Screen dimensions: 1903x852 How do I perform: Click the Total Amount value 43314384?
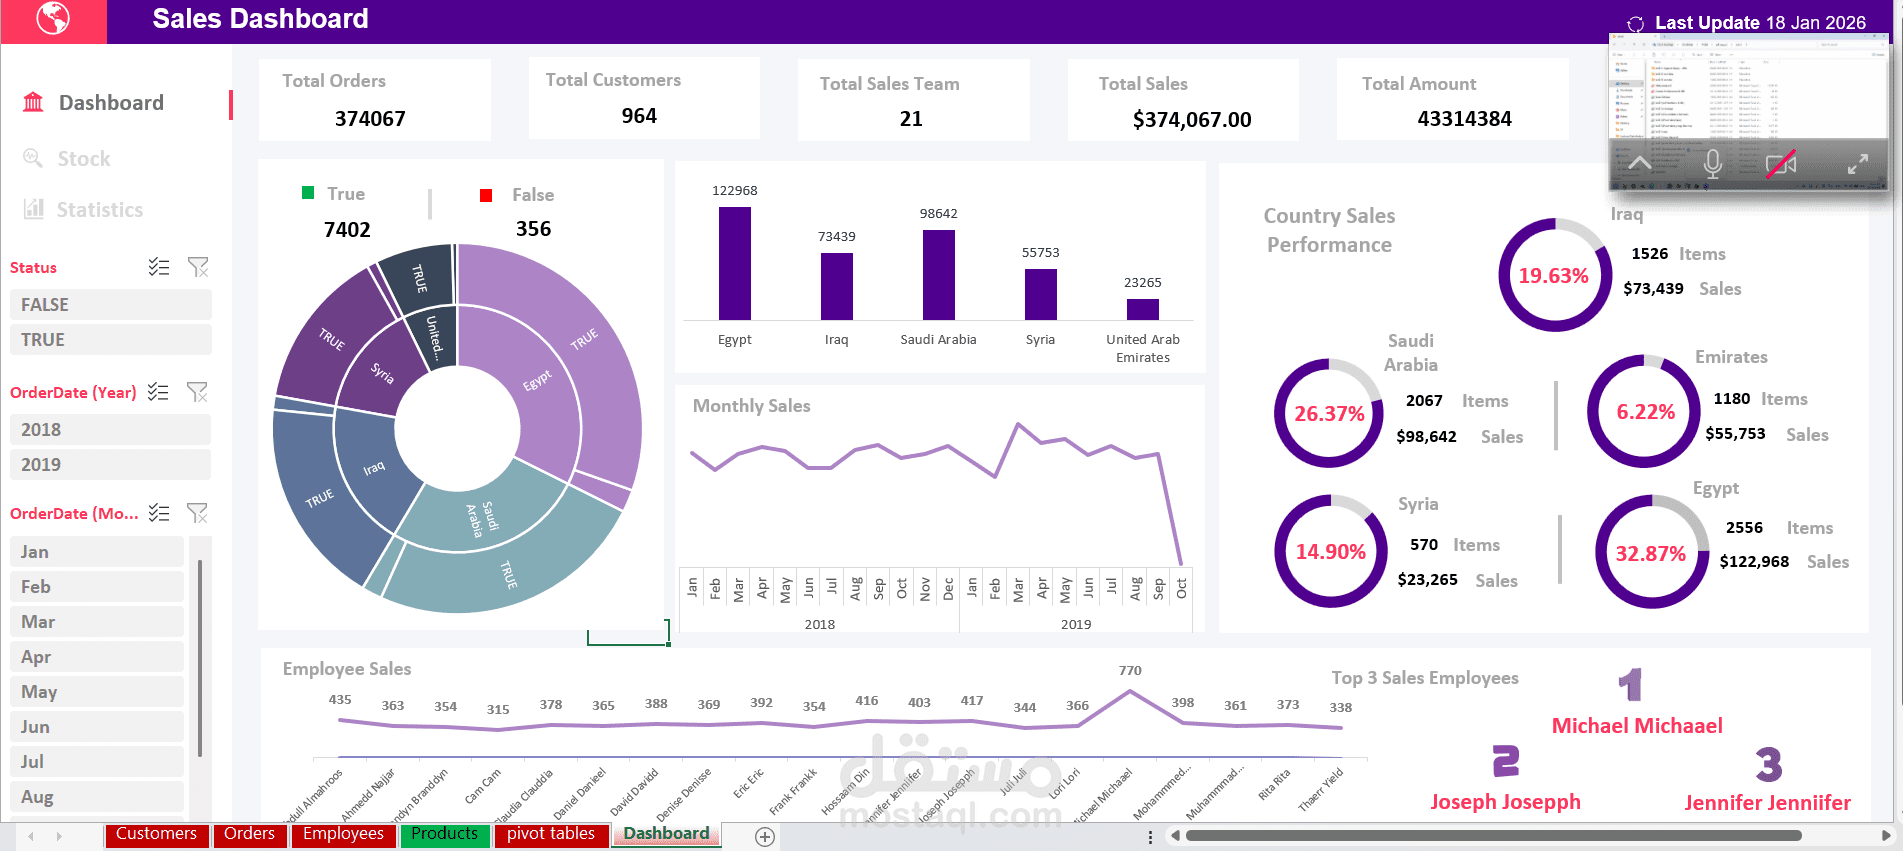[x=1465, y=118]
